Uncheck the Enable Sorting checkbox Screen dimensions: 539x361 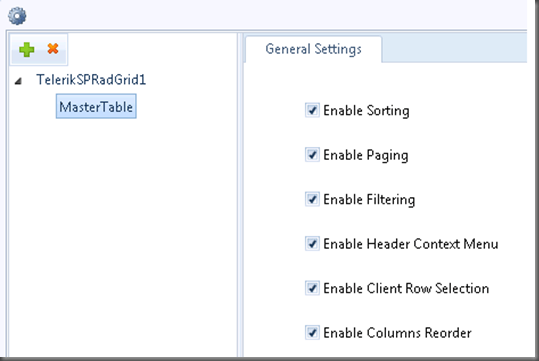coord(312,110)
